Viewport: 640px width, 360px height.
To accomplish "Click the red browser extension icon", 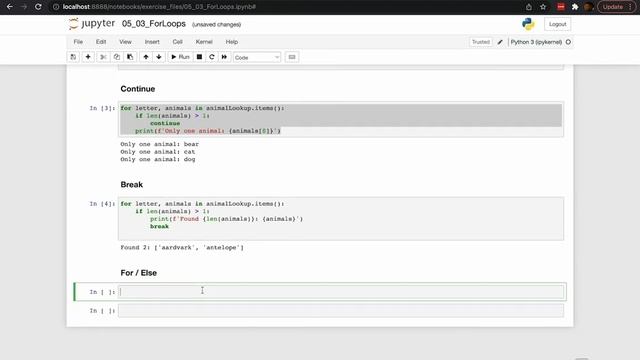I will [x=561, y=7].
